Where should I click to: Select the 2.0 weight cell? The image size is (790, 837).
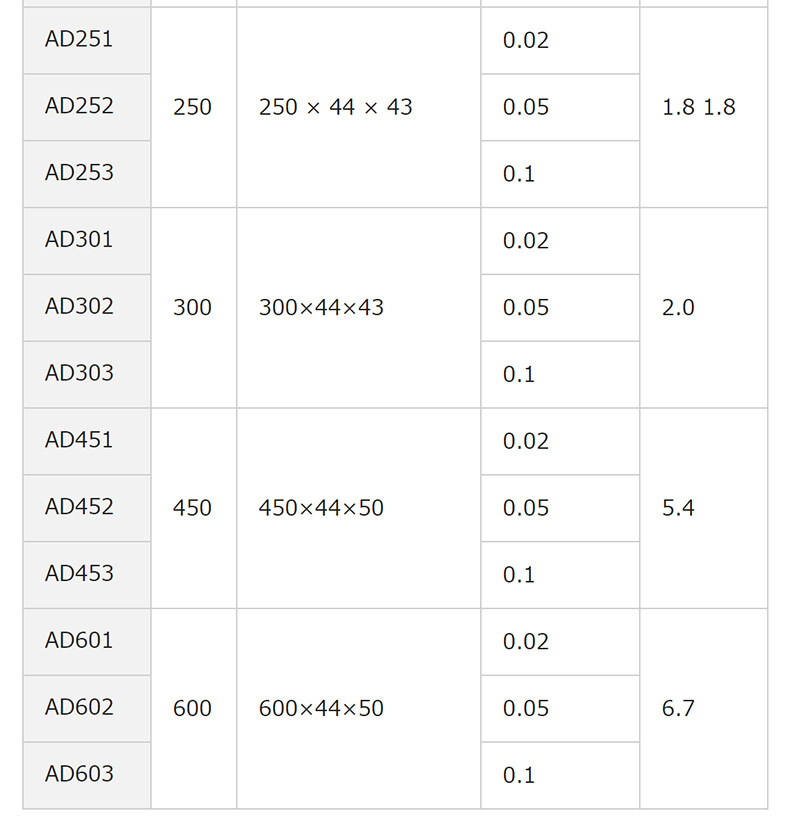pyautogui.click(x=679, y=307)
